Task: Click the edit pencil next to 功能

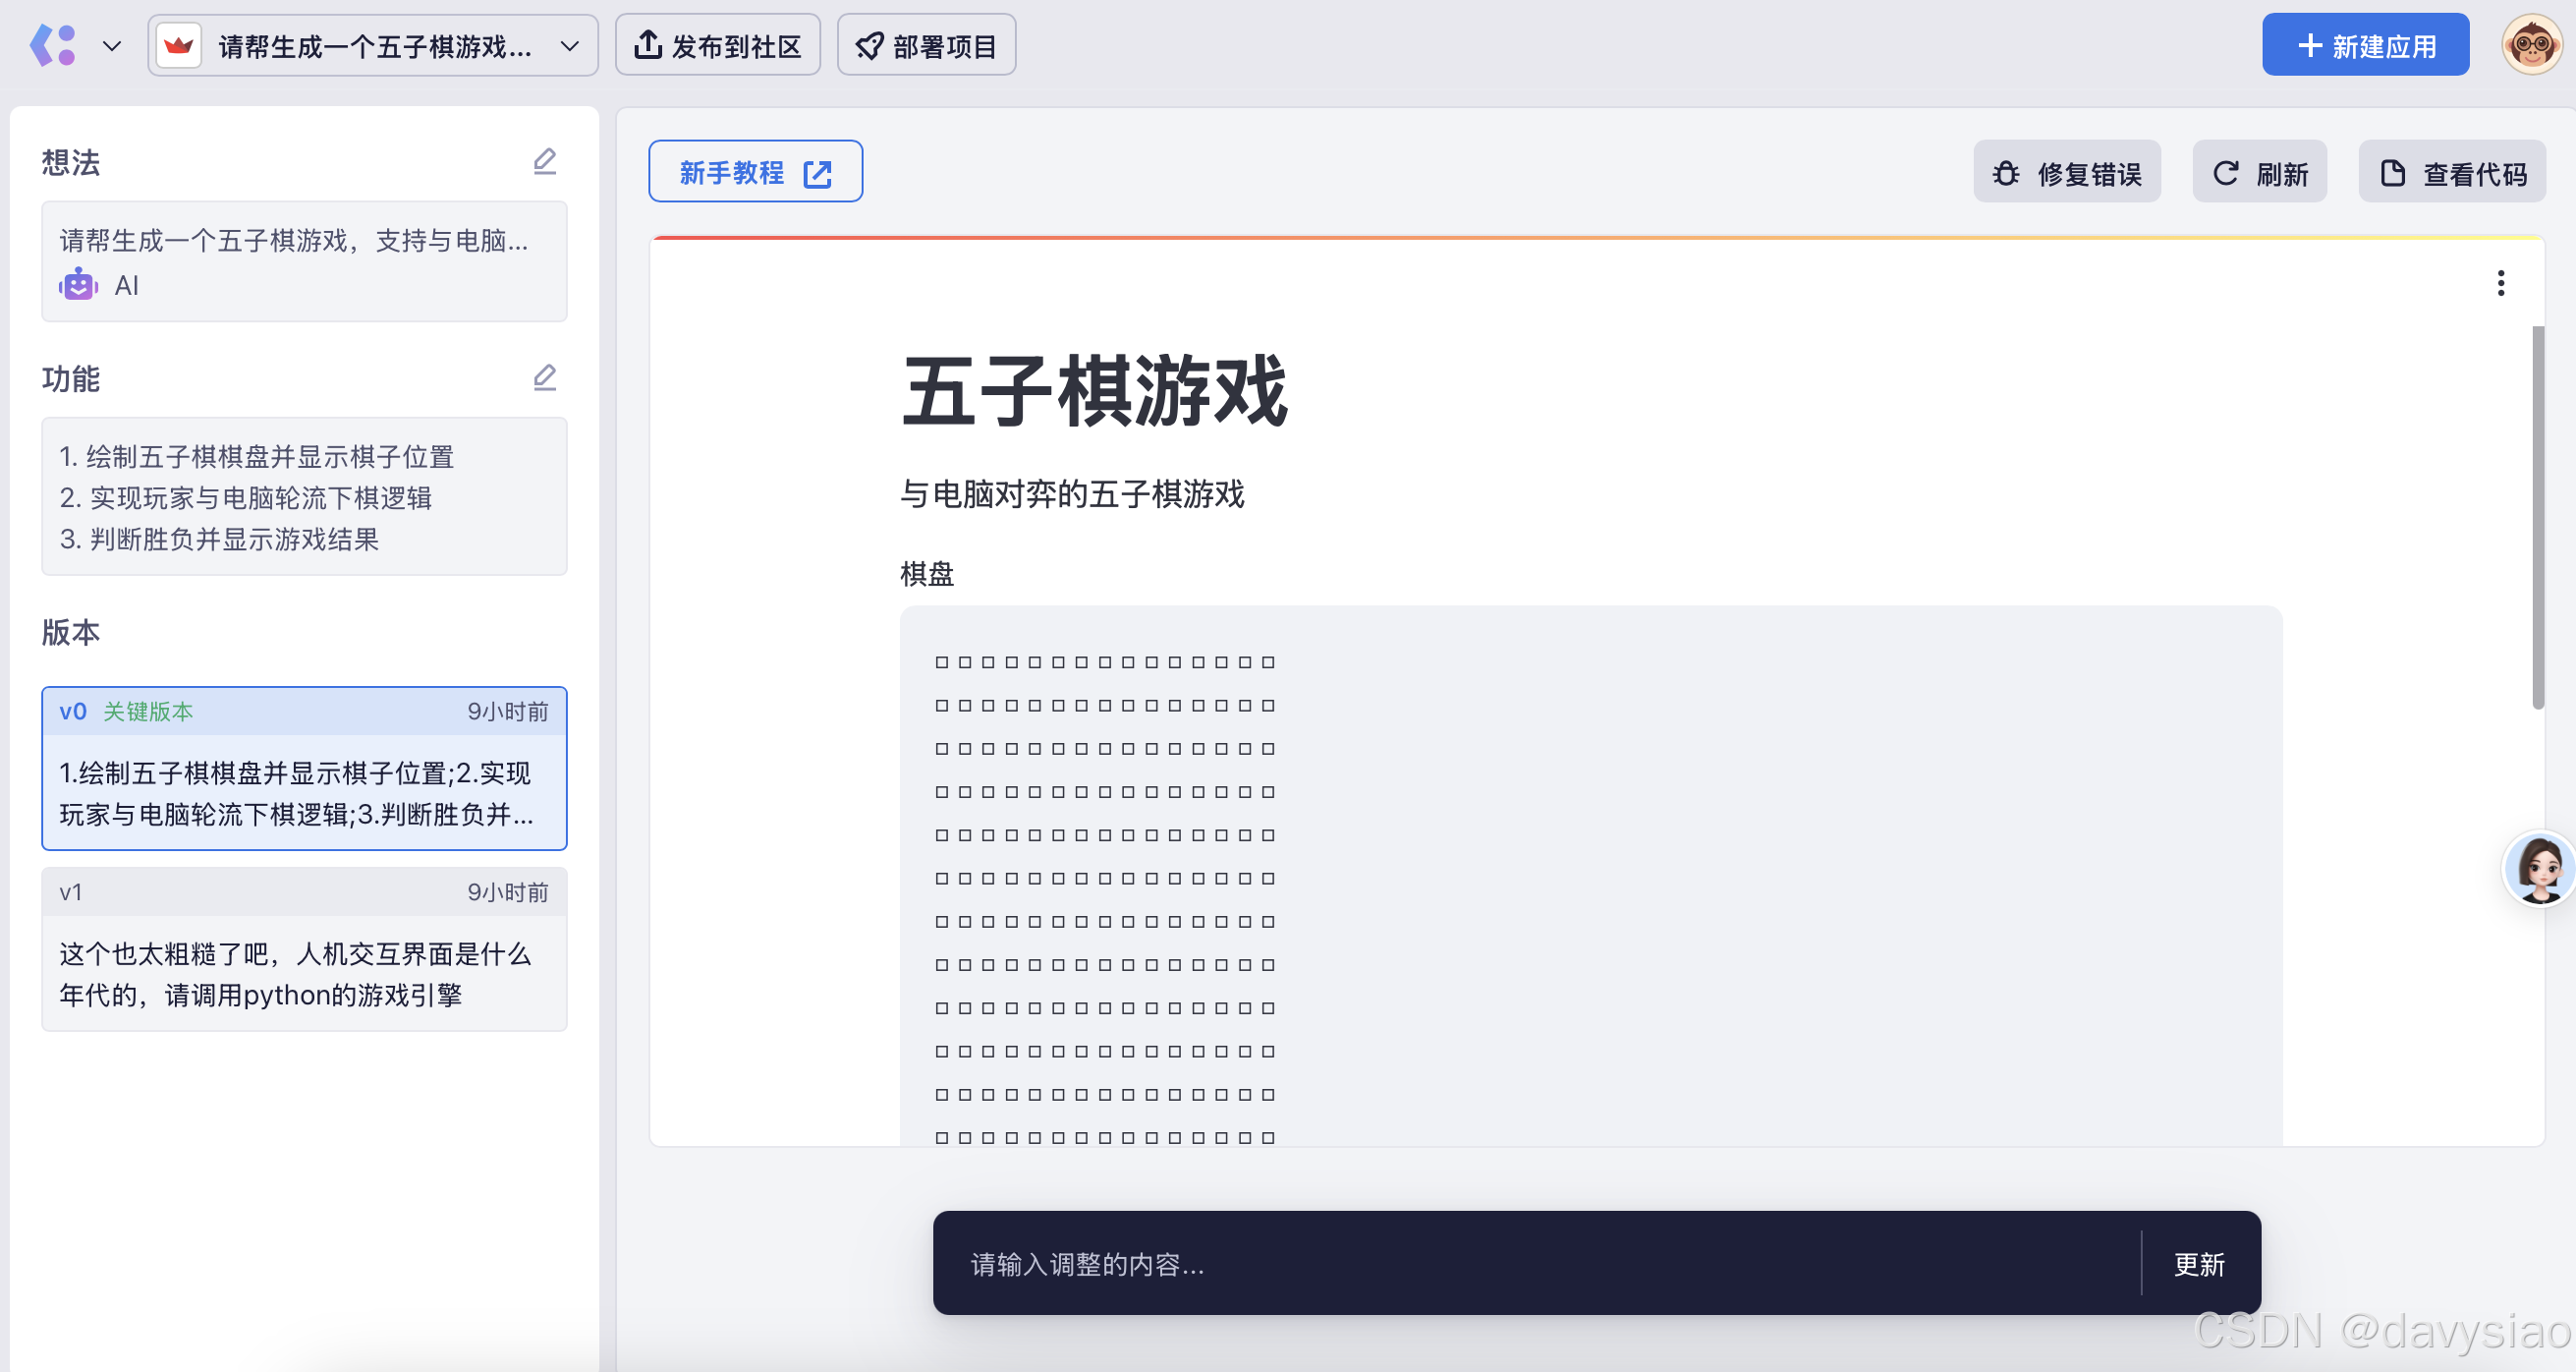Action: pyautogui.click(x=544, y=377)
